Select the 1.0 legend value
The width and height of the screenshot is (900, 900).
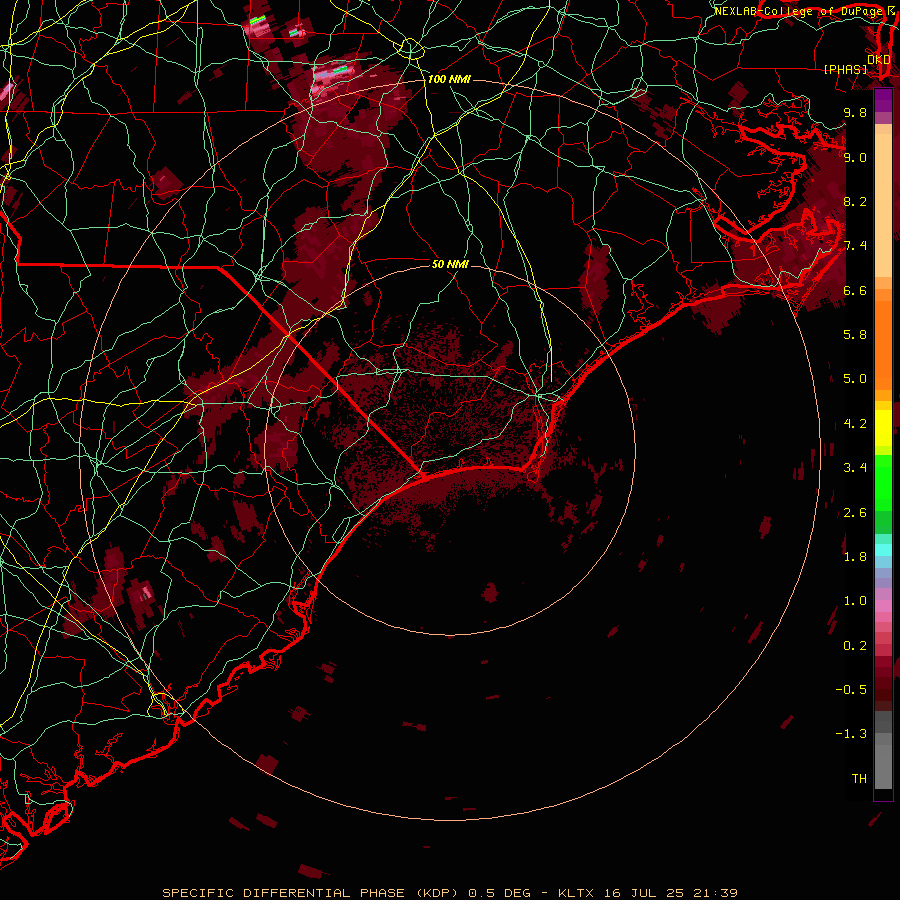click(x=855, y=601)
